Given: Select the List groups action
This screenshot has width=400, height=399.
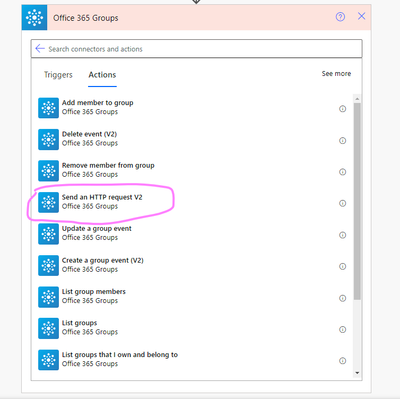Looking at the screenshot, I should point(192,328).
